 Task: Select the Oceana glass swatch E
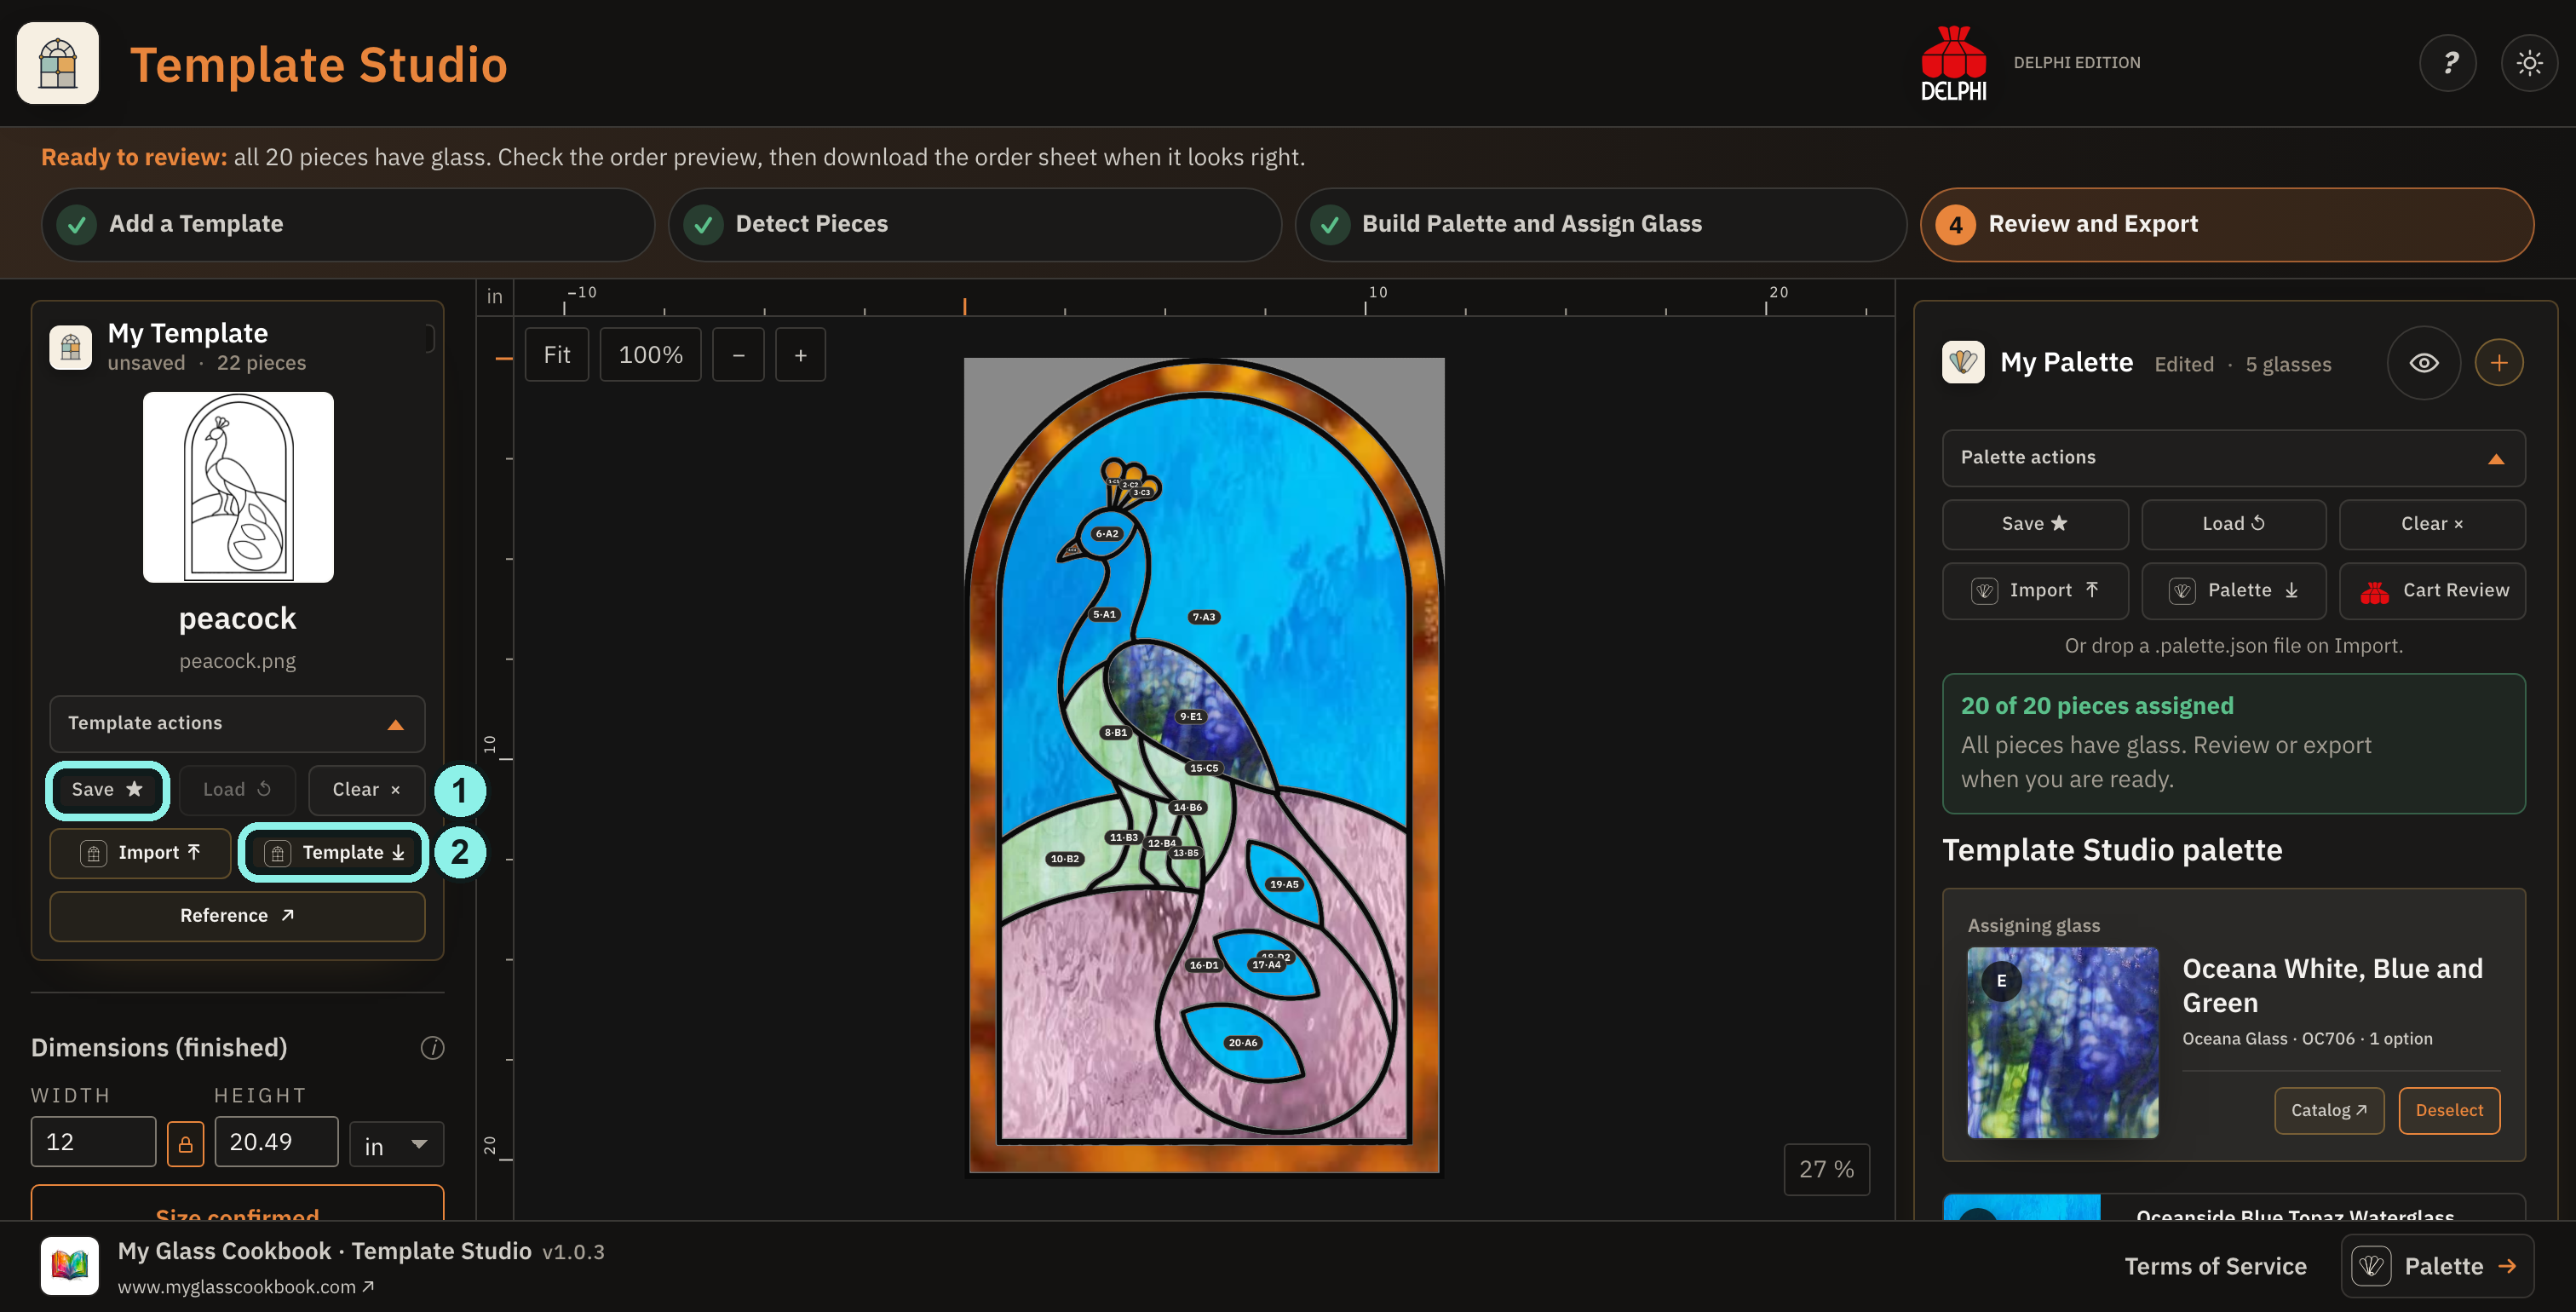[x=2062, y=1042]
